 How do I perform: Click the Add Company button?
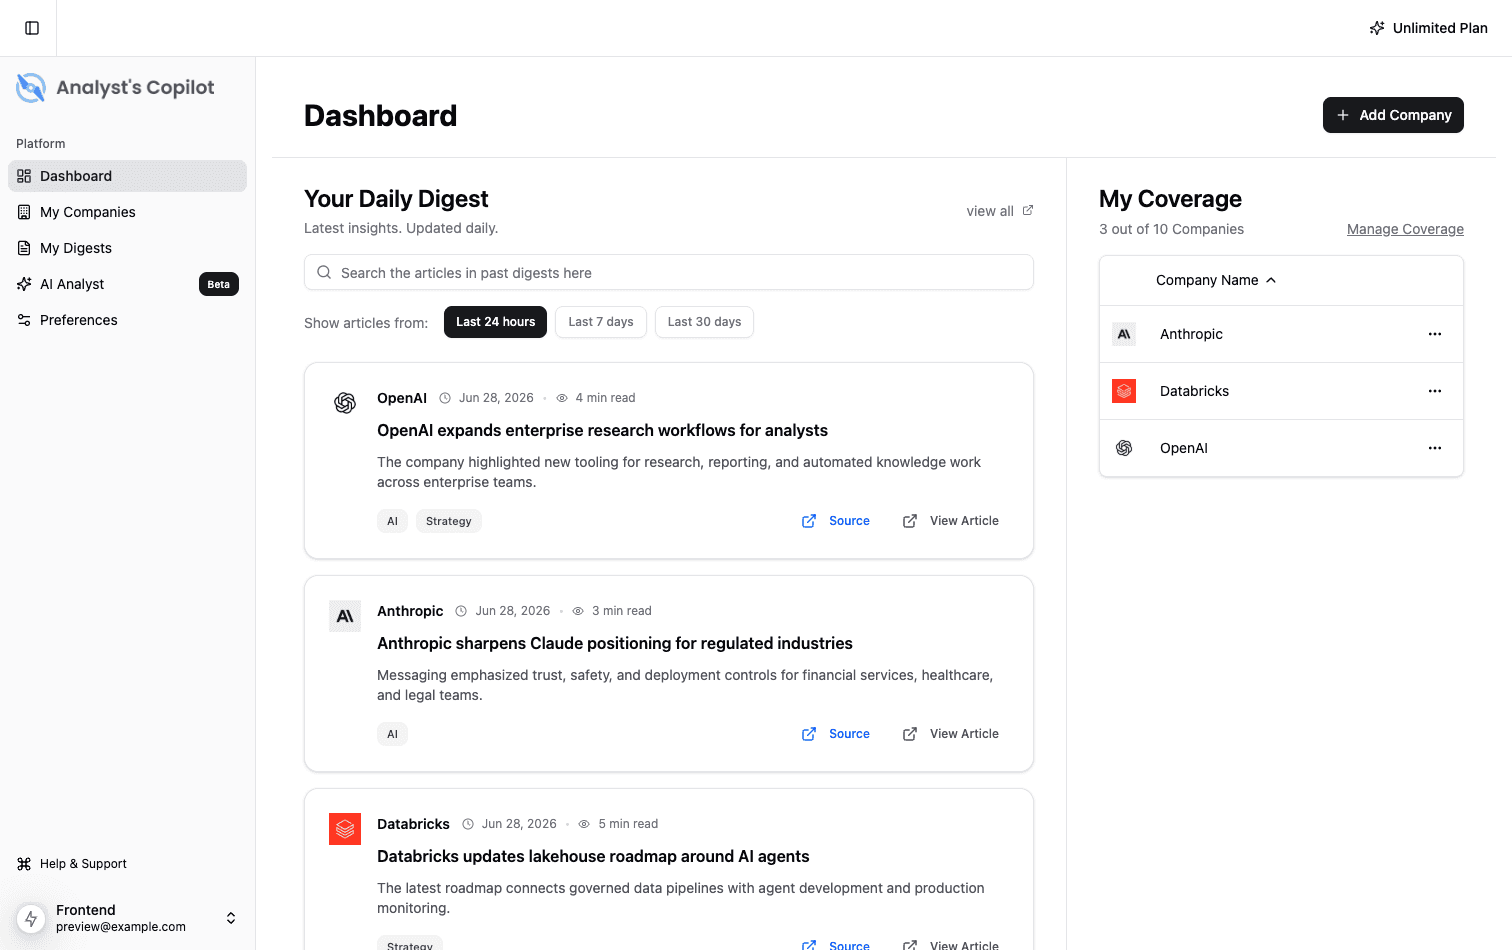pos(1393,115)
